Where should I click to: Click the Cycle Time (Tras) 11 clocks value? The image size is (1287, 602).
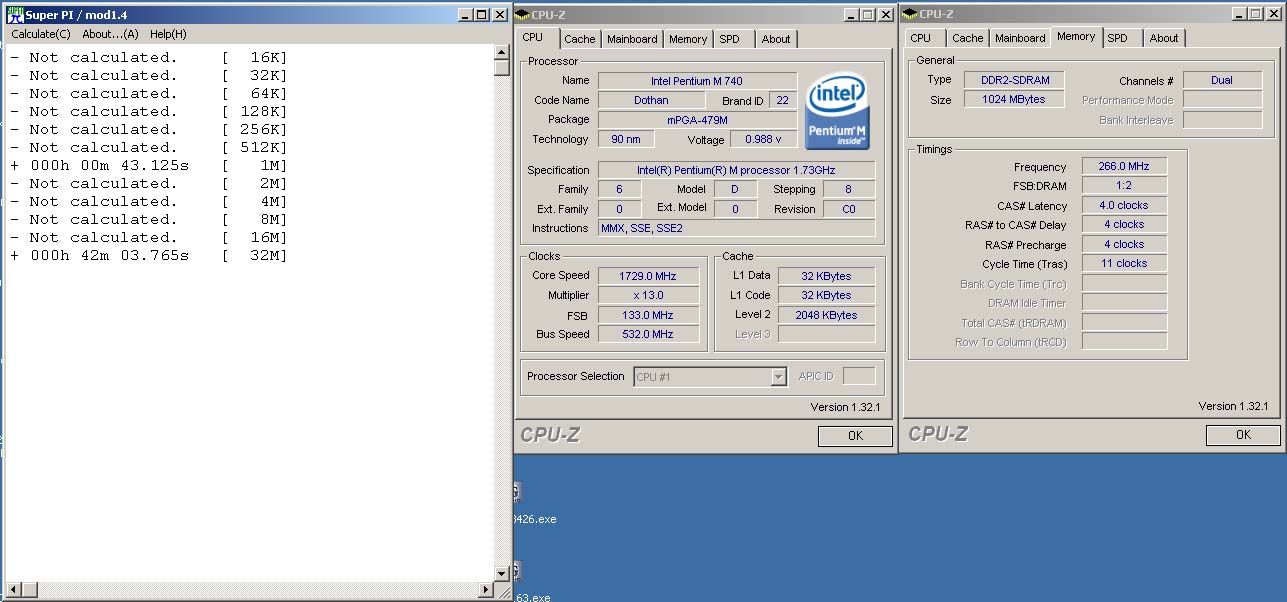[x=1124, y=263]
